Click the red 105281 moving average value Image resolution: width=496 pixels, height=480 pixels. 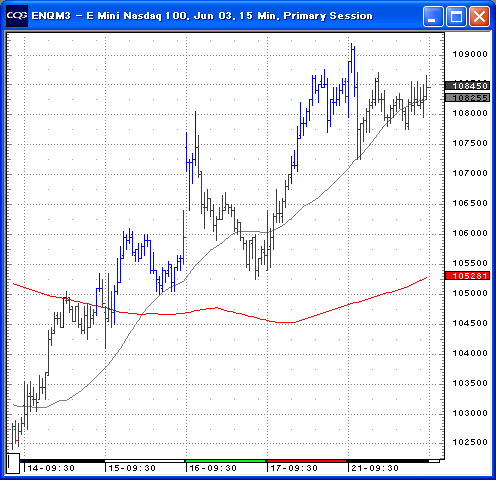tap(467, 276)
